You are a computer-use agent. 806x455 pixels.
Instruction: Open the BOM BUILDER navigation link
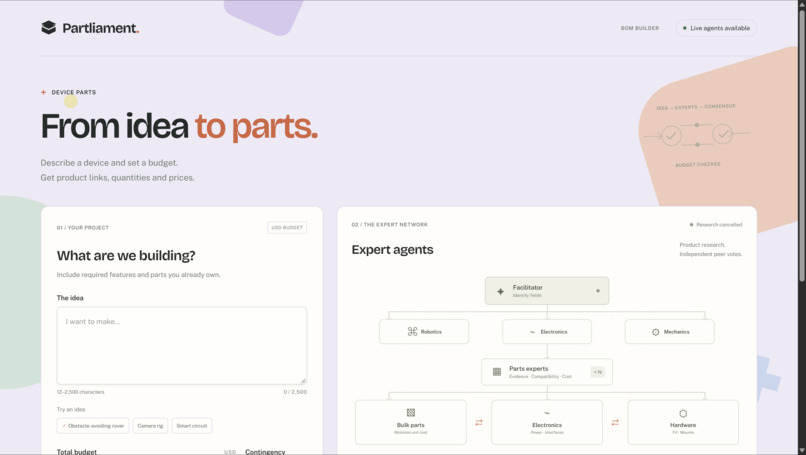[639, 28]
